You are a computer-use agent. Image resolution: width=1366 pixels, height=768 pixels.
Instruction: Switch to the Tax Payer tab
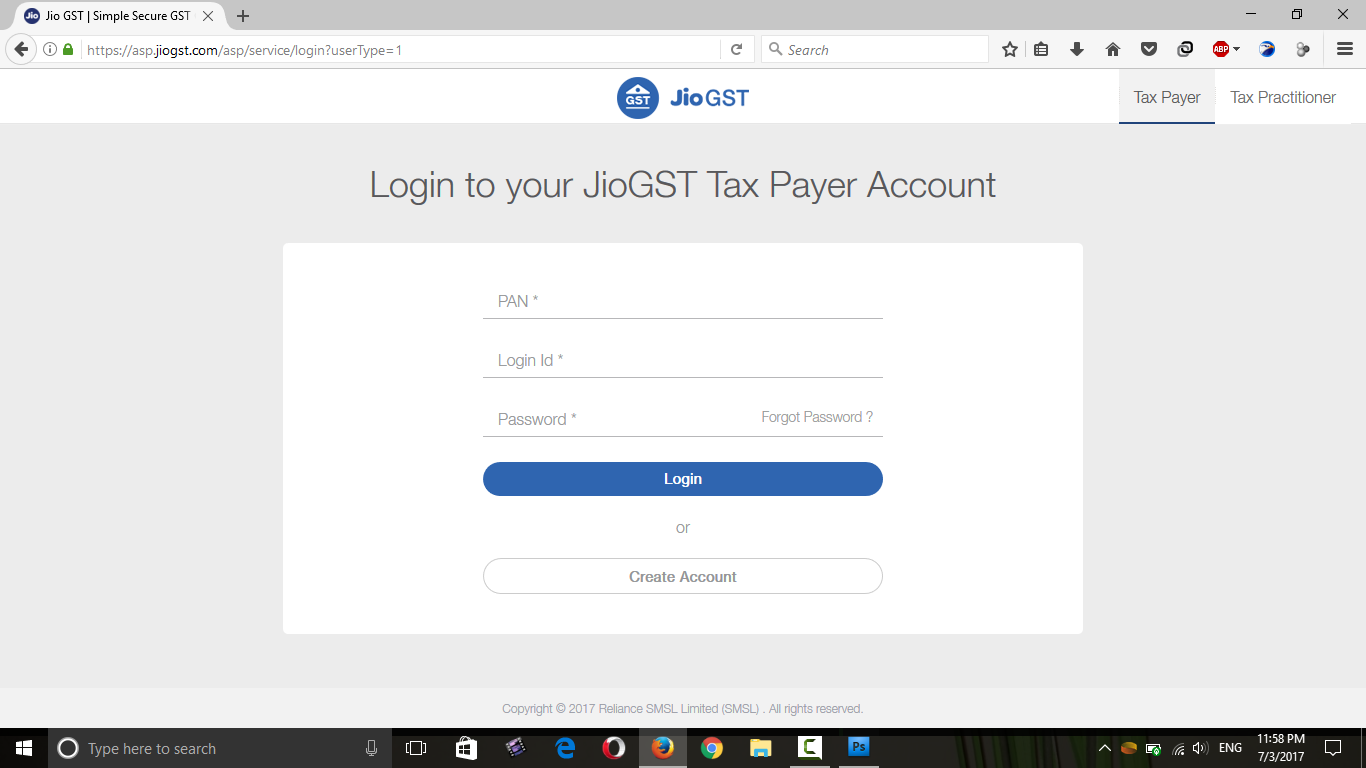pos(1167,98)
